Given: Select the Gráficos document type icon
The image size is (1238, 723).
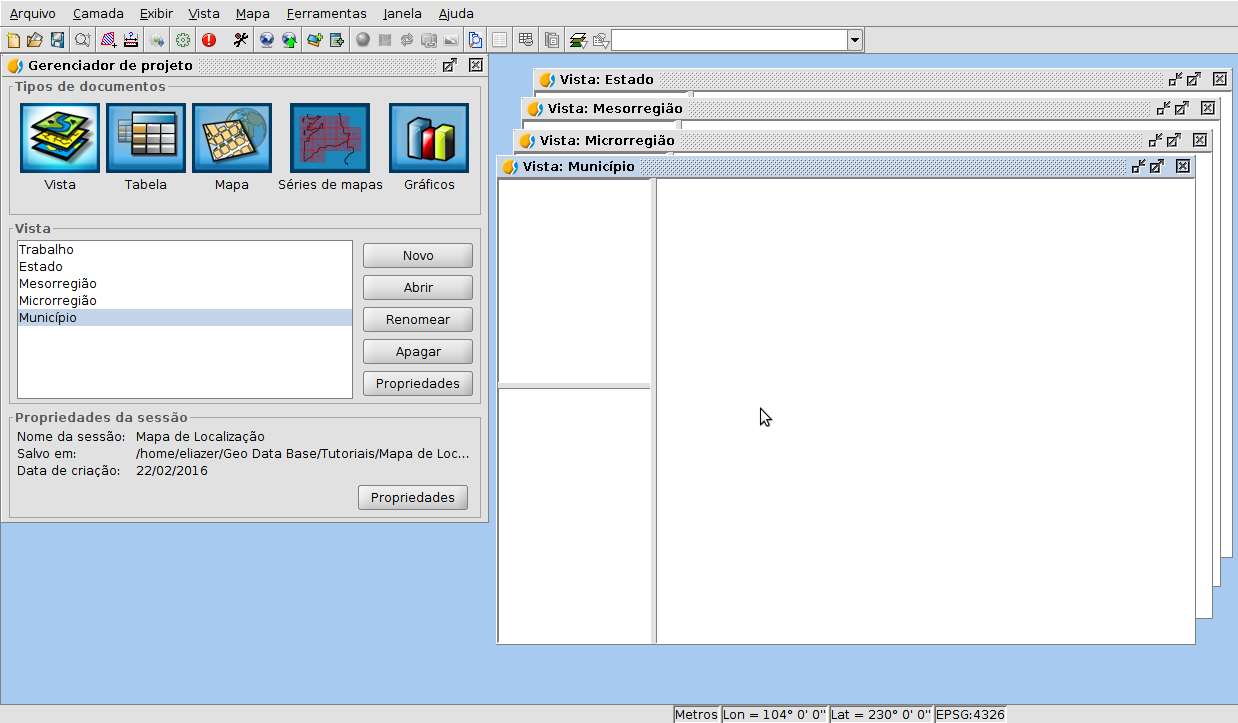Looking at the screenshot, I should point(429,139).
